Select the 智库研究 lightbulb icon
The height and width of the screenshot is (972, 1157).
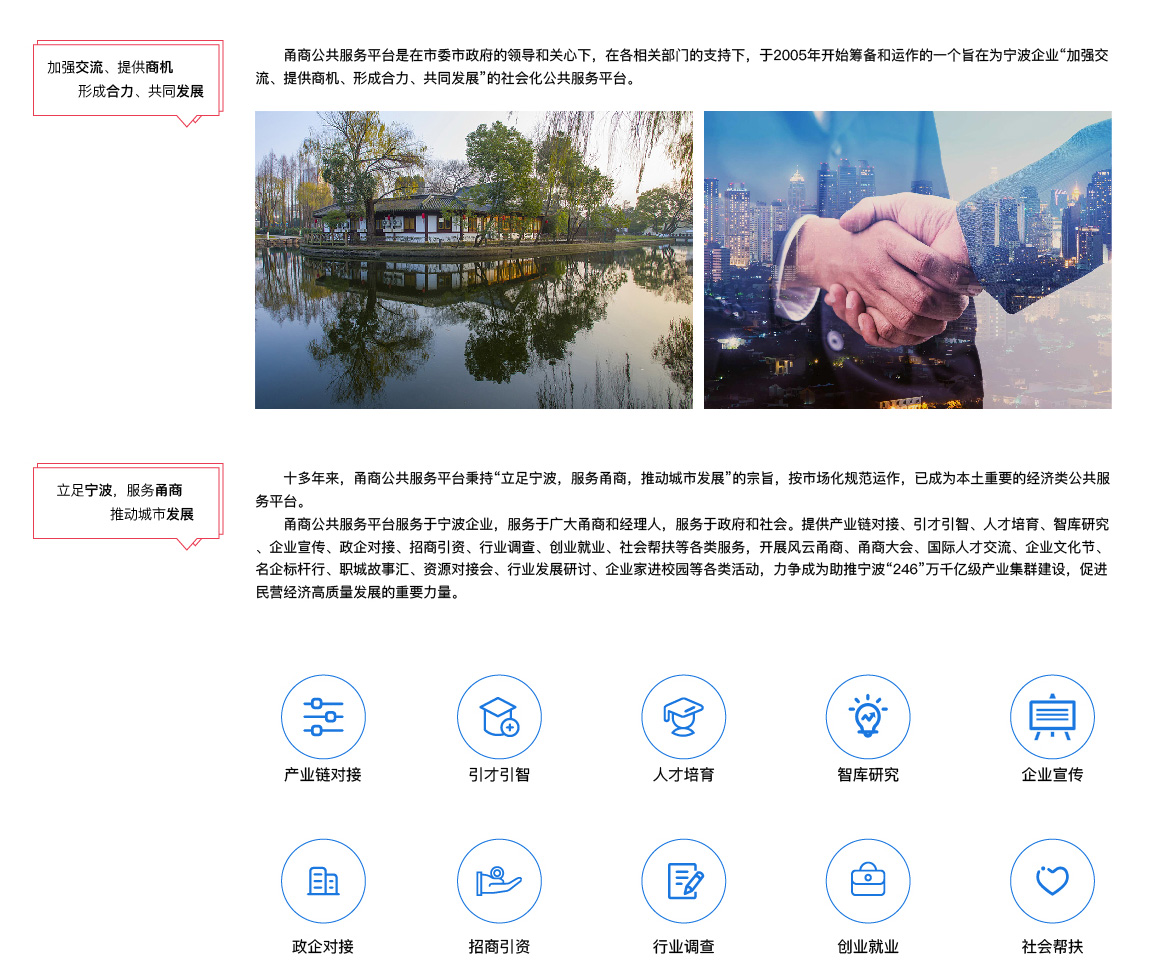pos(868,717)
